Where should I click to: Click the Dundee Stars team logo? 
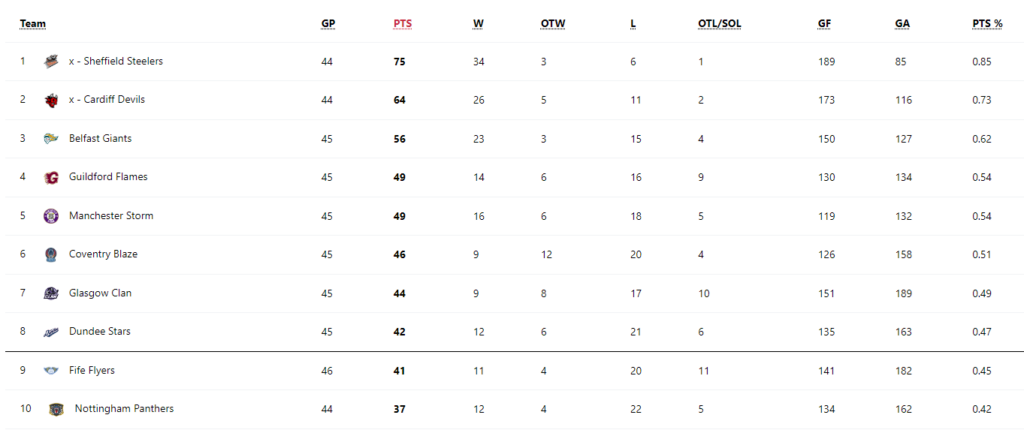coord(51,332)
